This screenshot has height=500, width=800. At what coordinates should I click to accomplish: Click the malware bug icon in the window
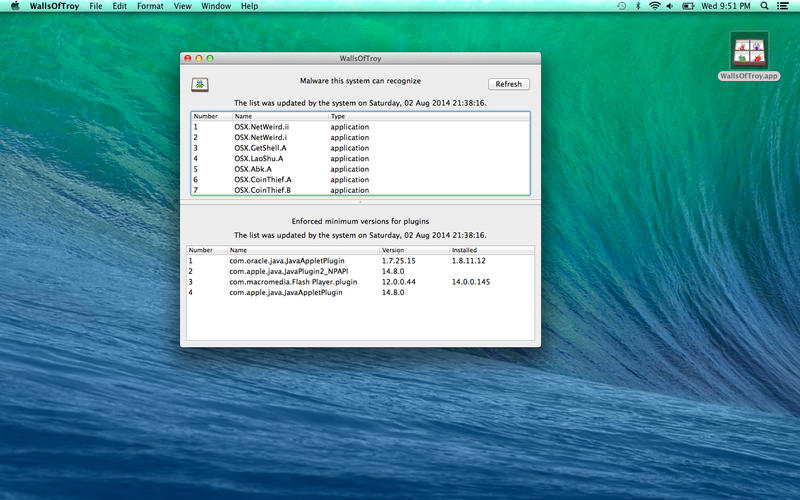201,84
